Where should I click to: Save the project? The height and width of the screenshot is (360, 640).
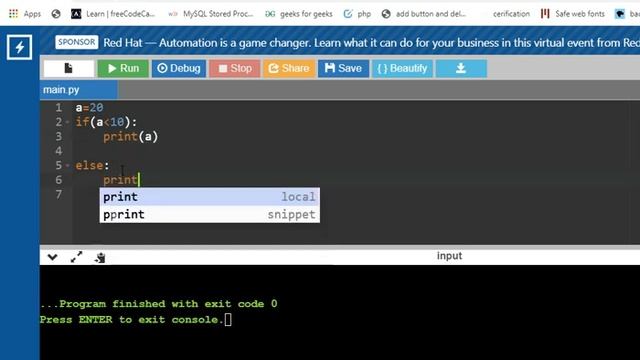(343, 68)
